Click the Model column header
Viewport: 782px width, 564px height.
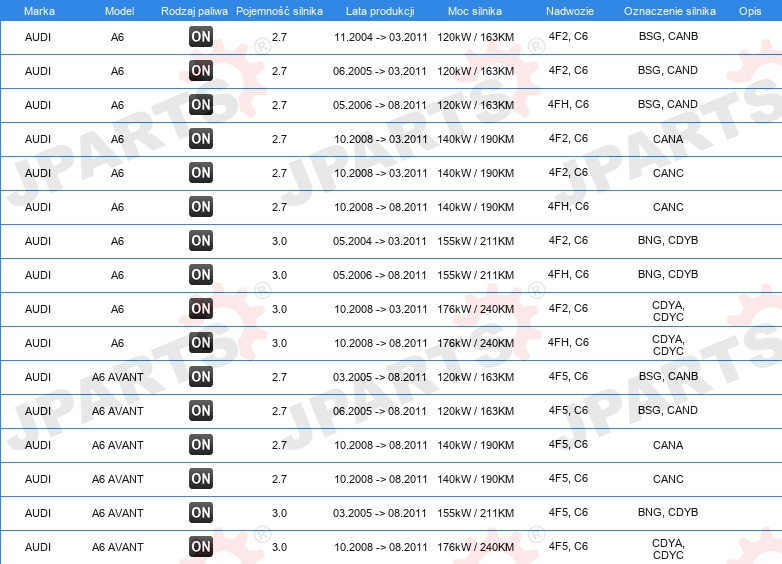119,11
